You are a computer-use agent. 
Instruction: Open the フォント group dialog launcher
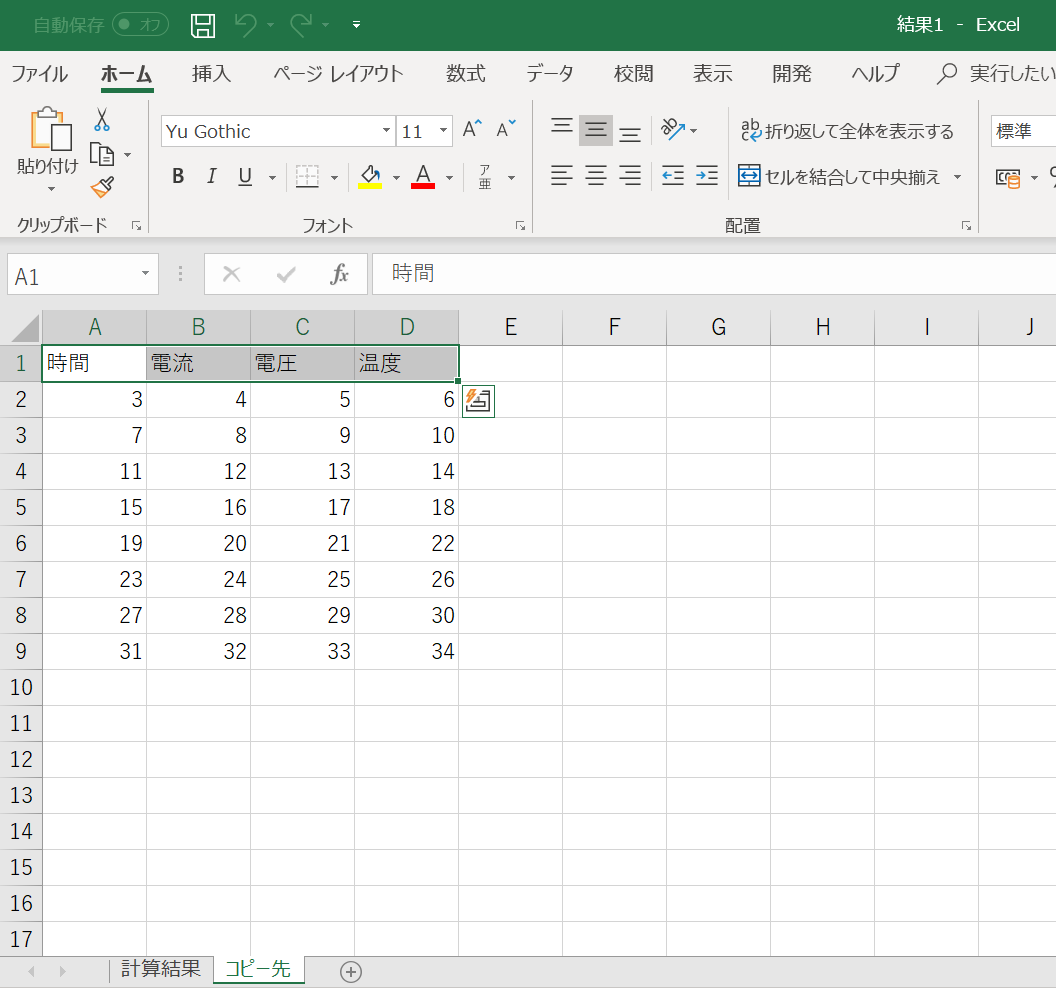tap(521, 226)
